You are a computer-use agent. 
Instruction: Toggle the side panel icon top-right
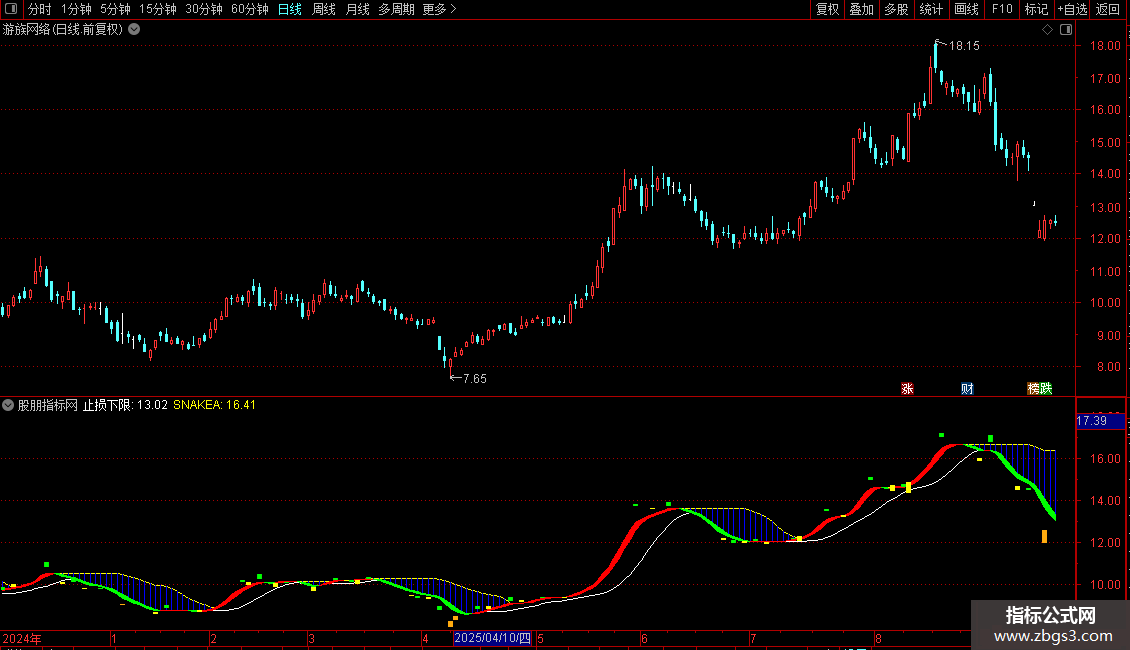point(1066,30)
